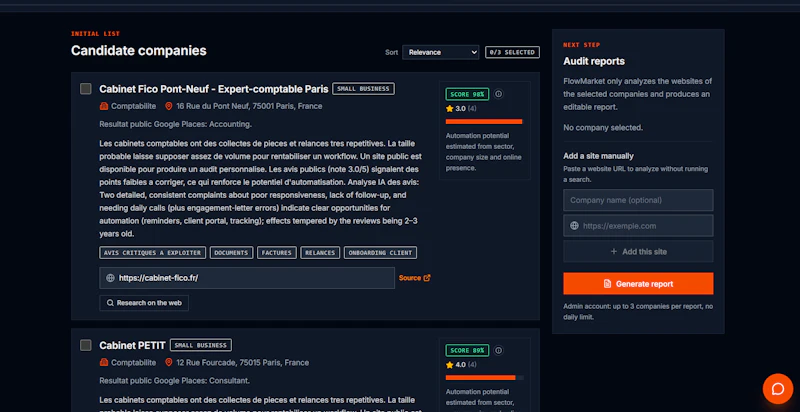This screenshot has height=412, width=800.
Task: Click the star rating 4.0 icon
Action: pos(449,365)
